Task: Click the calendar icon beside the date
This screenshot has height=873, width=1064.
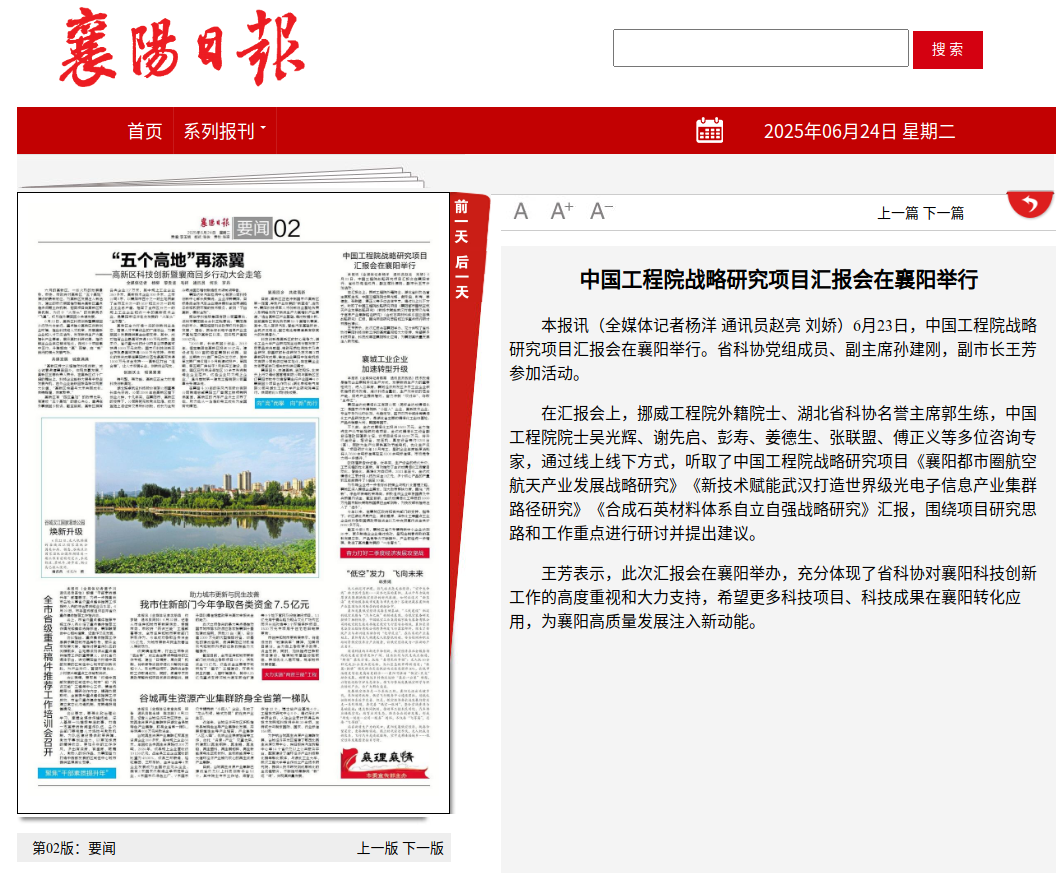Action: pos(710,130)
